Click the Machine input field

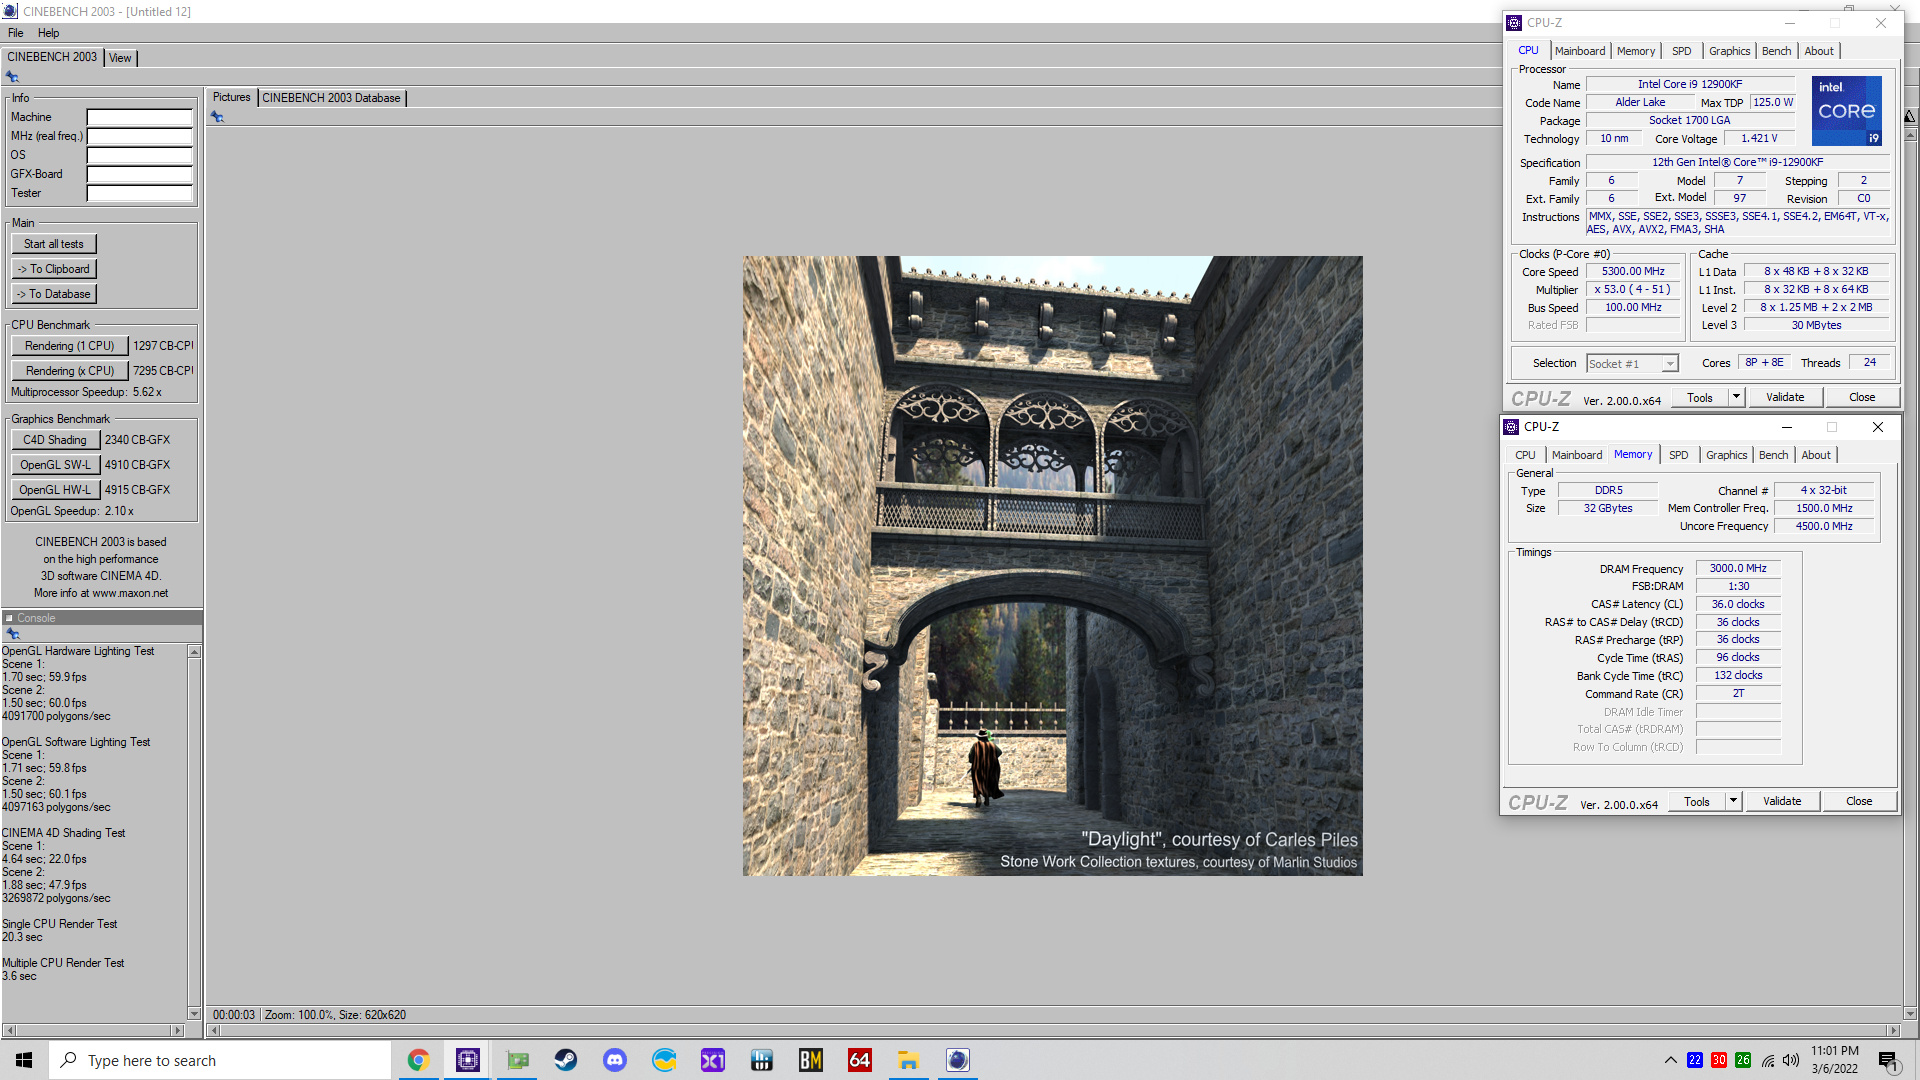(x=139, y=117)
